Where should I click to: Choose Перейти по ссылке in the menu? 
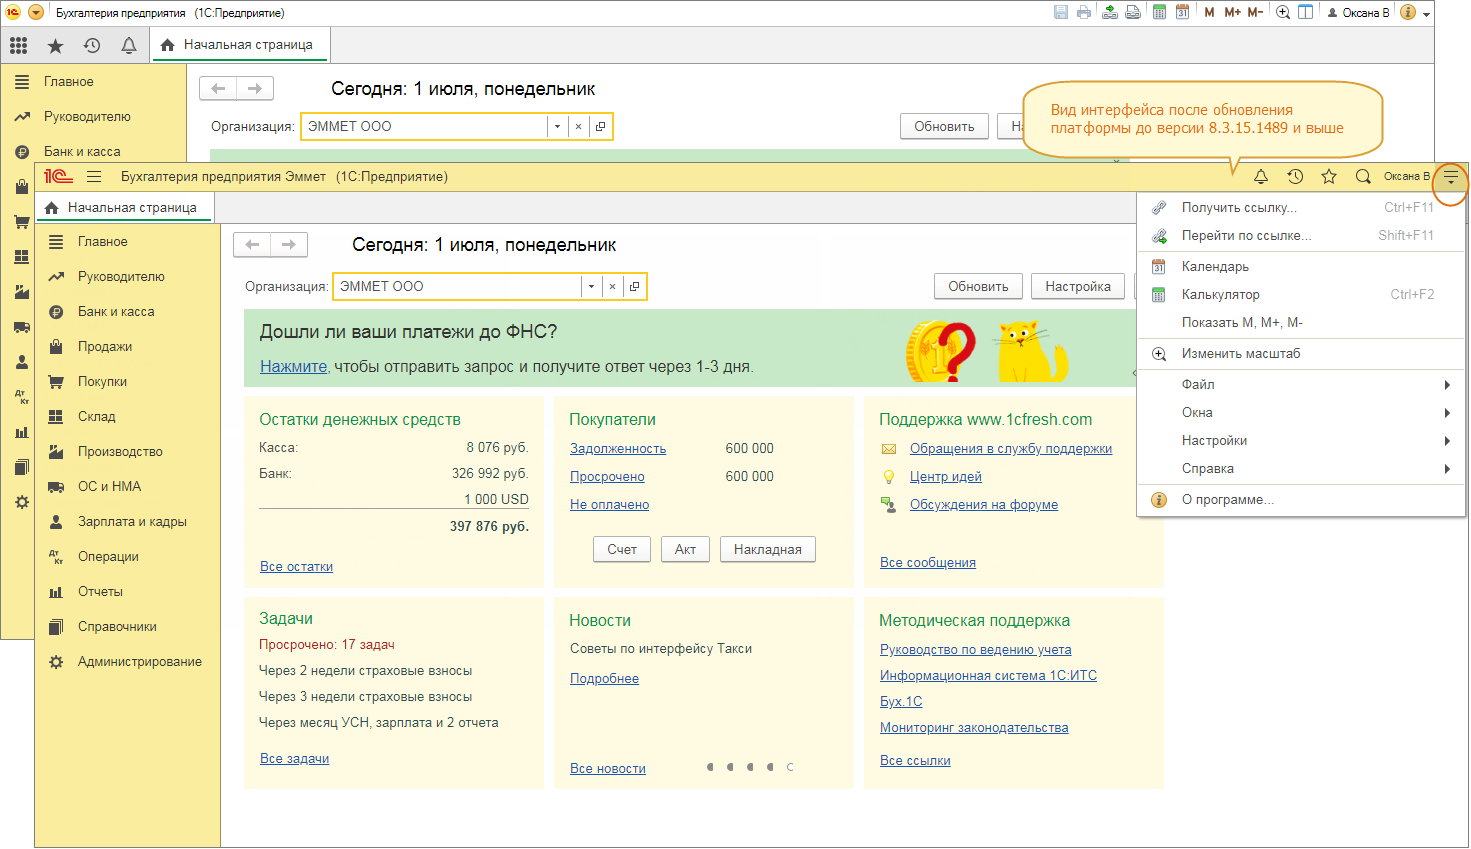coord(1301,236)
